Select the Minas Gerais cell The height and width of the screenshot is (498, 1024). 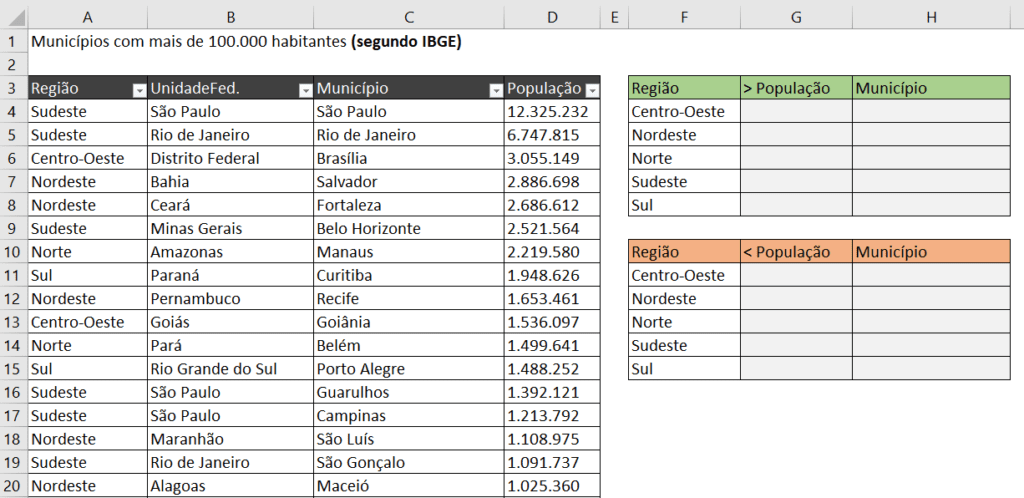coord(230,228)
